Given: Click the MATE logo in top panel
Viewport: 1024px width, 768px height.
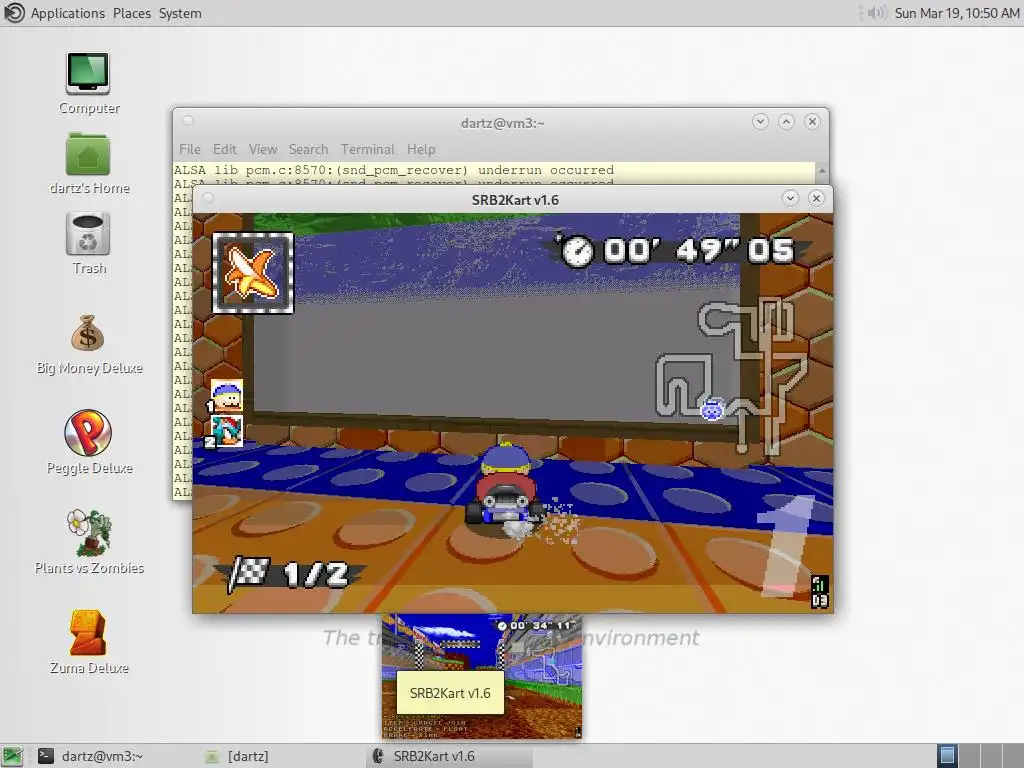Looking at the screenshot, I should click(x=14, y=13).
